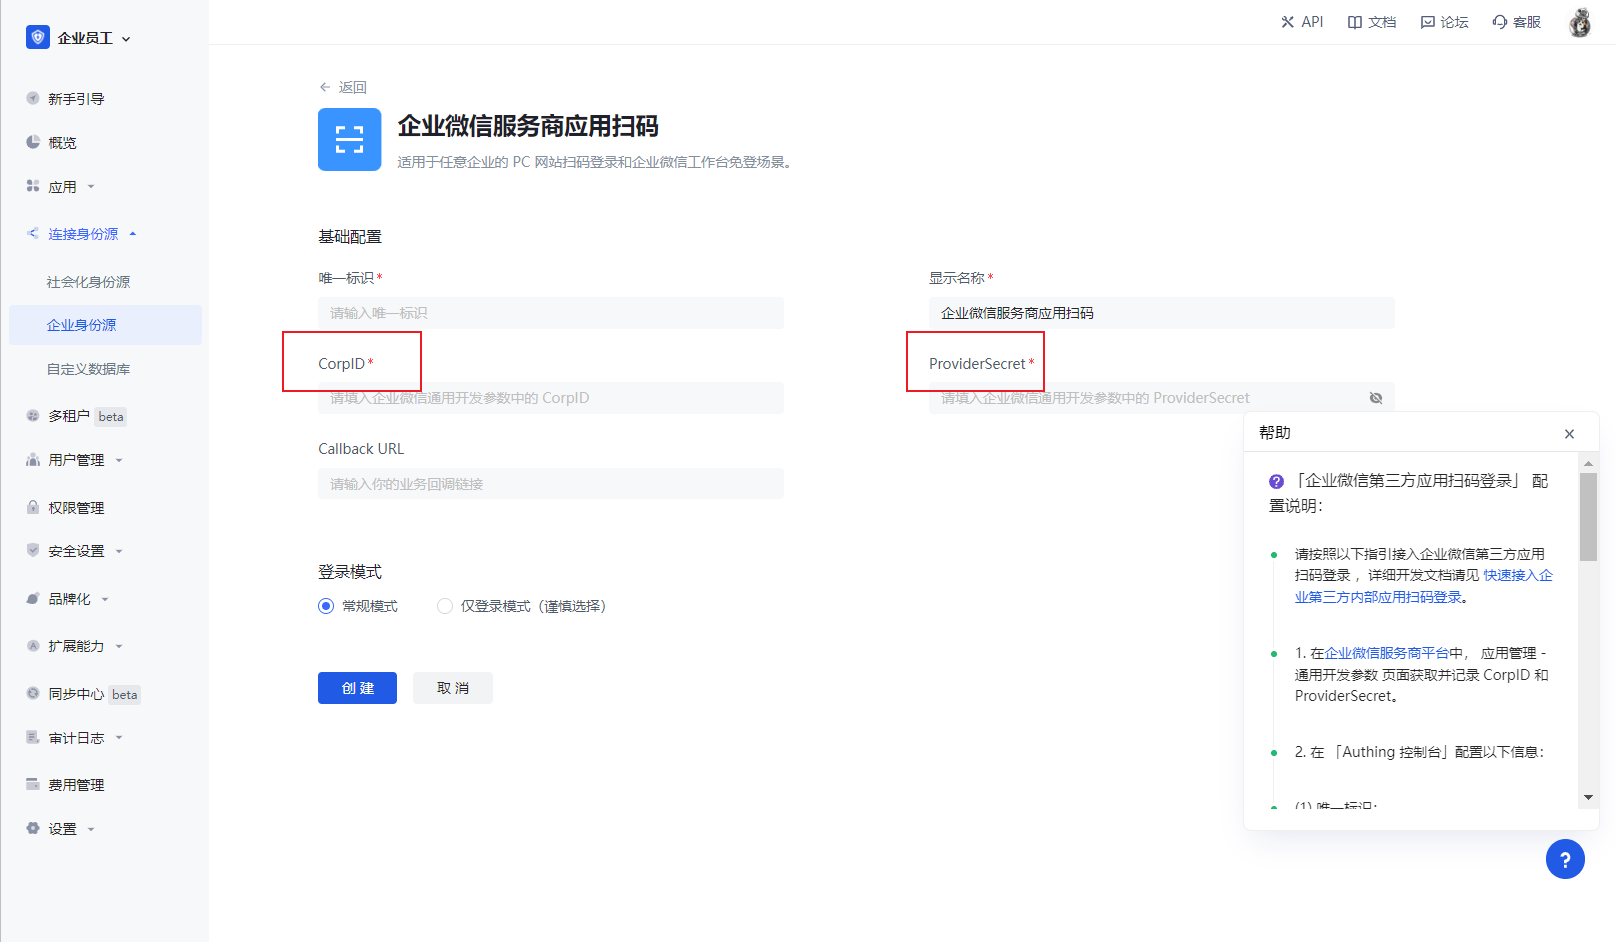
Task: Click the CorpID input field
Action: click(x=550, y=398)
